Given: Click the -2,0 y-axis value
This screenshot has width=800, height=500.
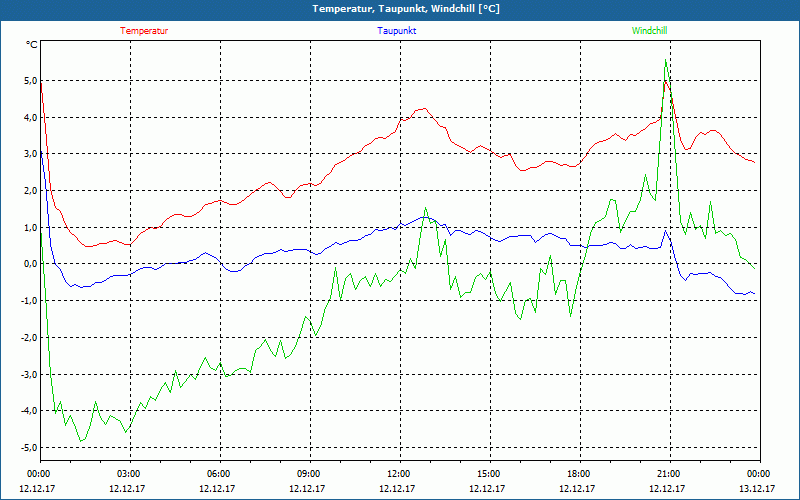Looking at the screenshot, I should pos(29,338).
